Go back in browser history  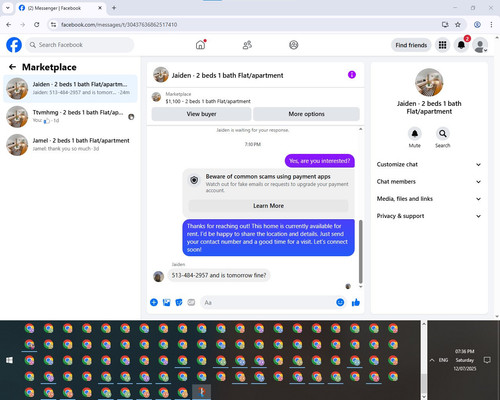(9, 24)
